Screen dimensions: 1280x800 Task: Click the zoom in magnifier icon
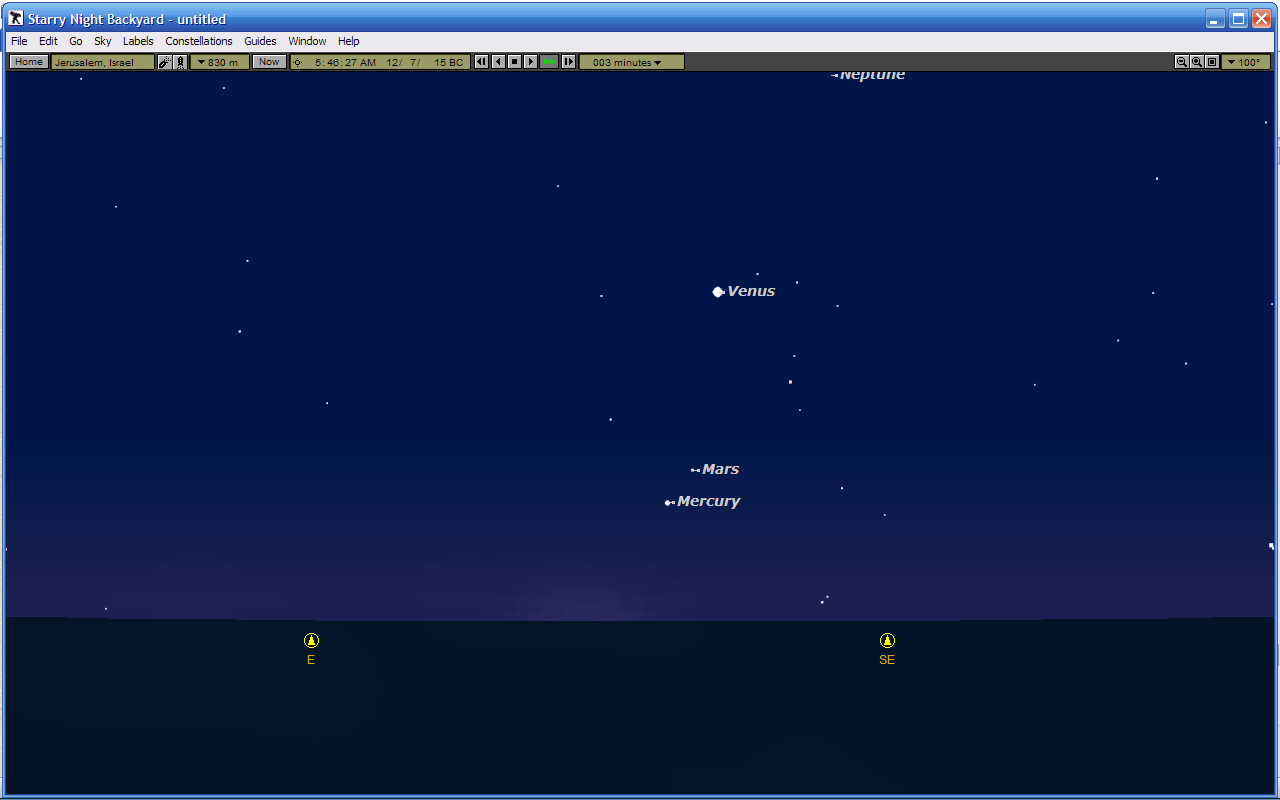tap(1197, 62)
